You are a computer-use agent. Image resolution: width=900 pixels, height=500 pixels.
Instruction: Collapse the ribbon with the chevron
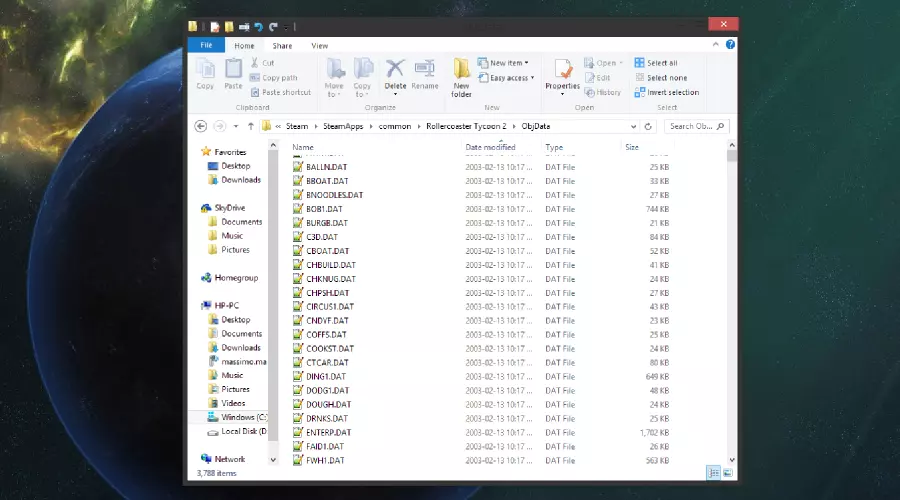click(718, 45)
